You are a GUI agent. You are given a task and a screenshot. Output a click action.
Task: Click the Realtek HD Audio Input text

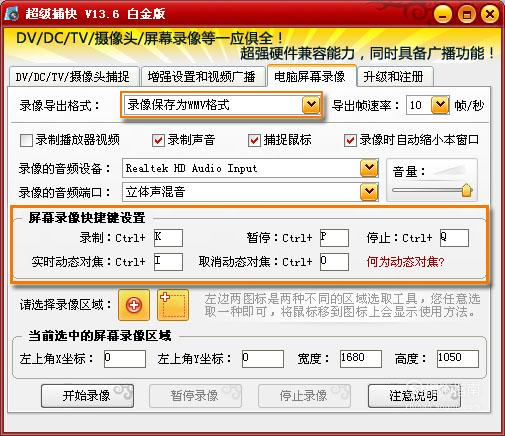click(x=191, y=168)
